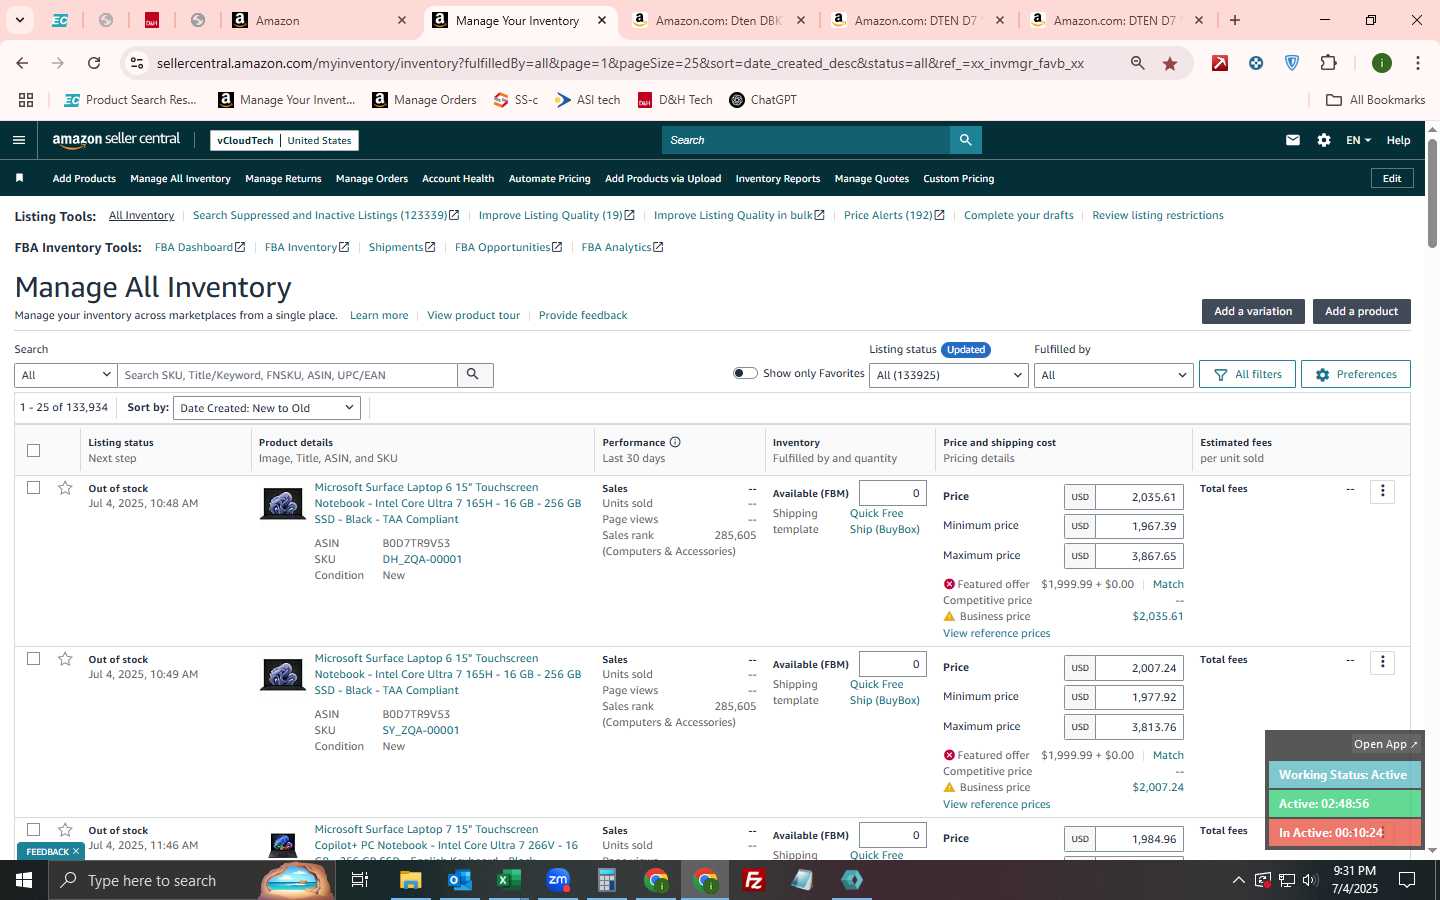Click the View product tour link

coord(473,315)
